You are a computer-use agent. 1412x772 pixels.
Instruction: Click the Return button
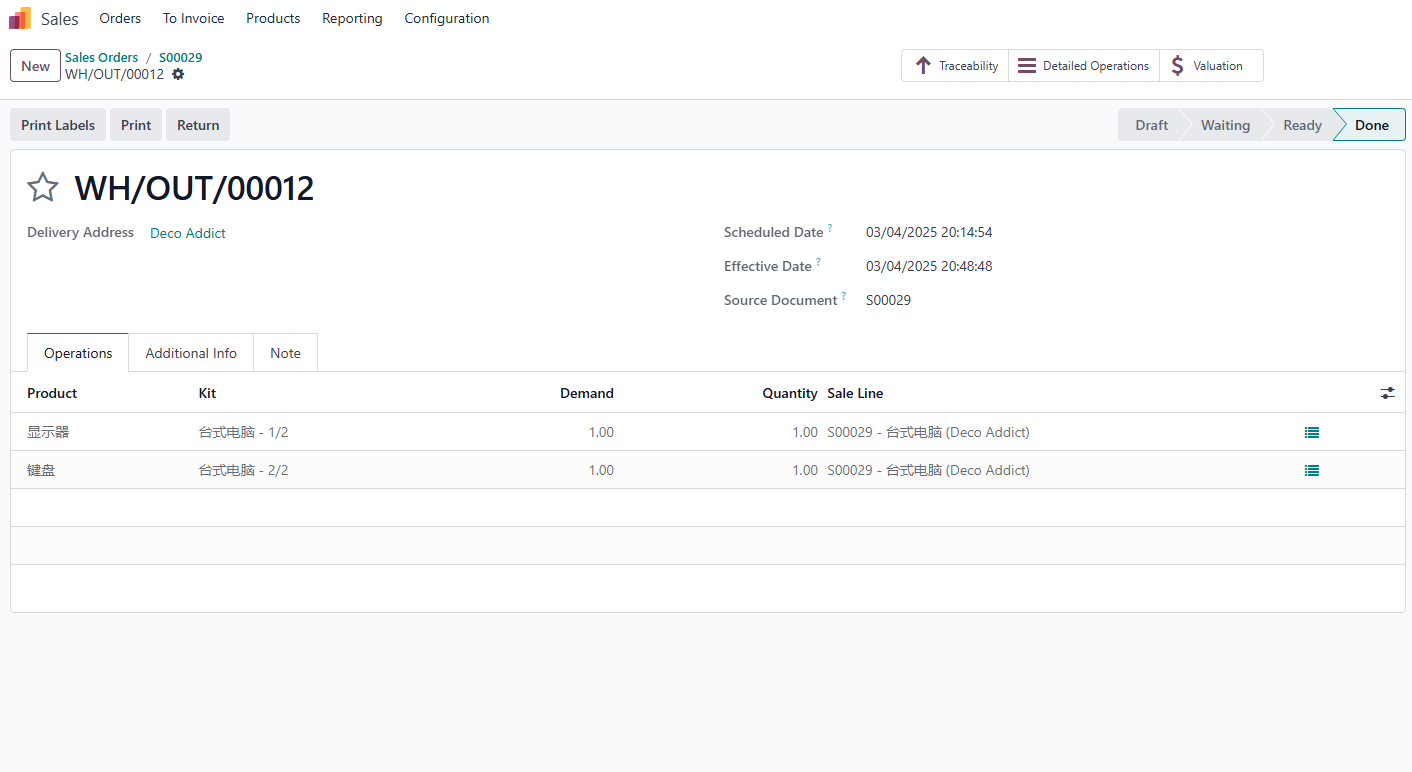point(198,125)
